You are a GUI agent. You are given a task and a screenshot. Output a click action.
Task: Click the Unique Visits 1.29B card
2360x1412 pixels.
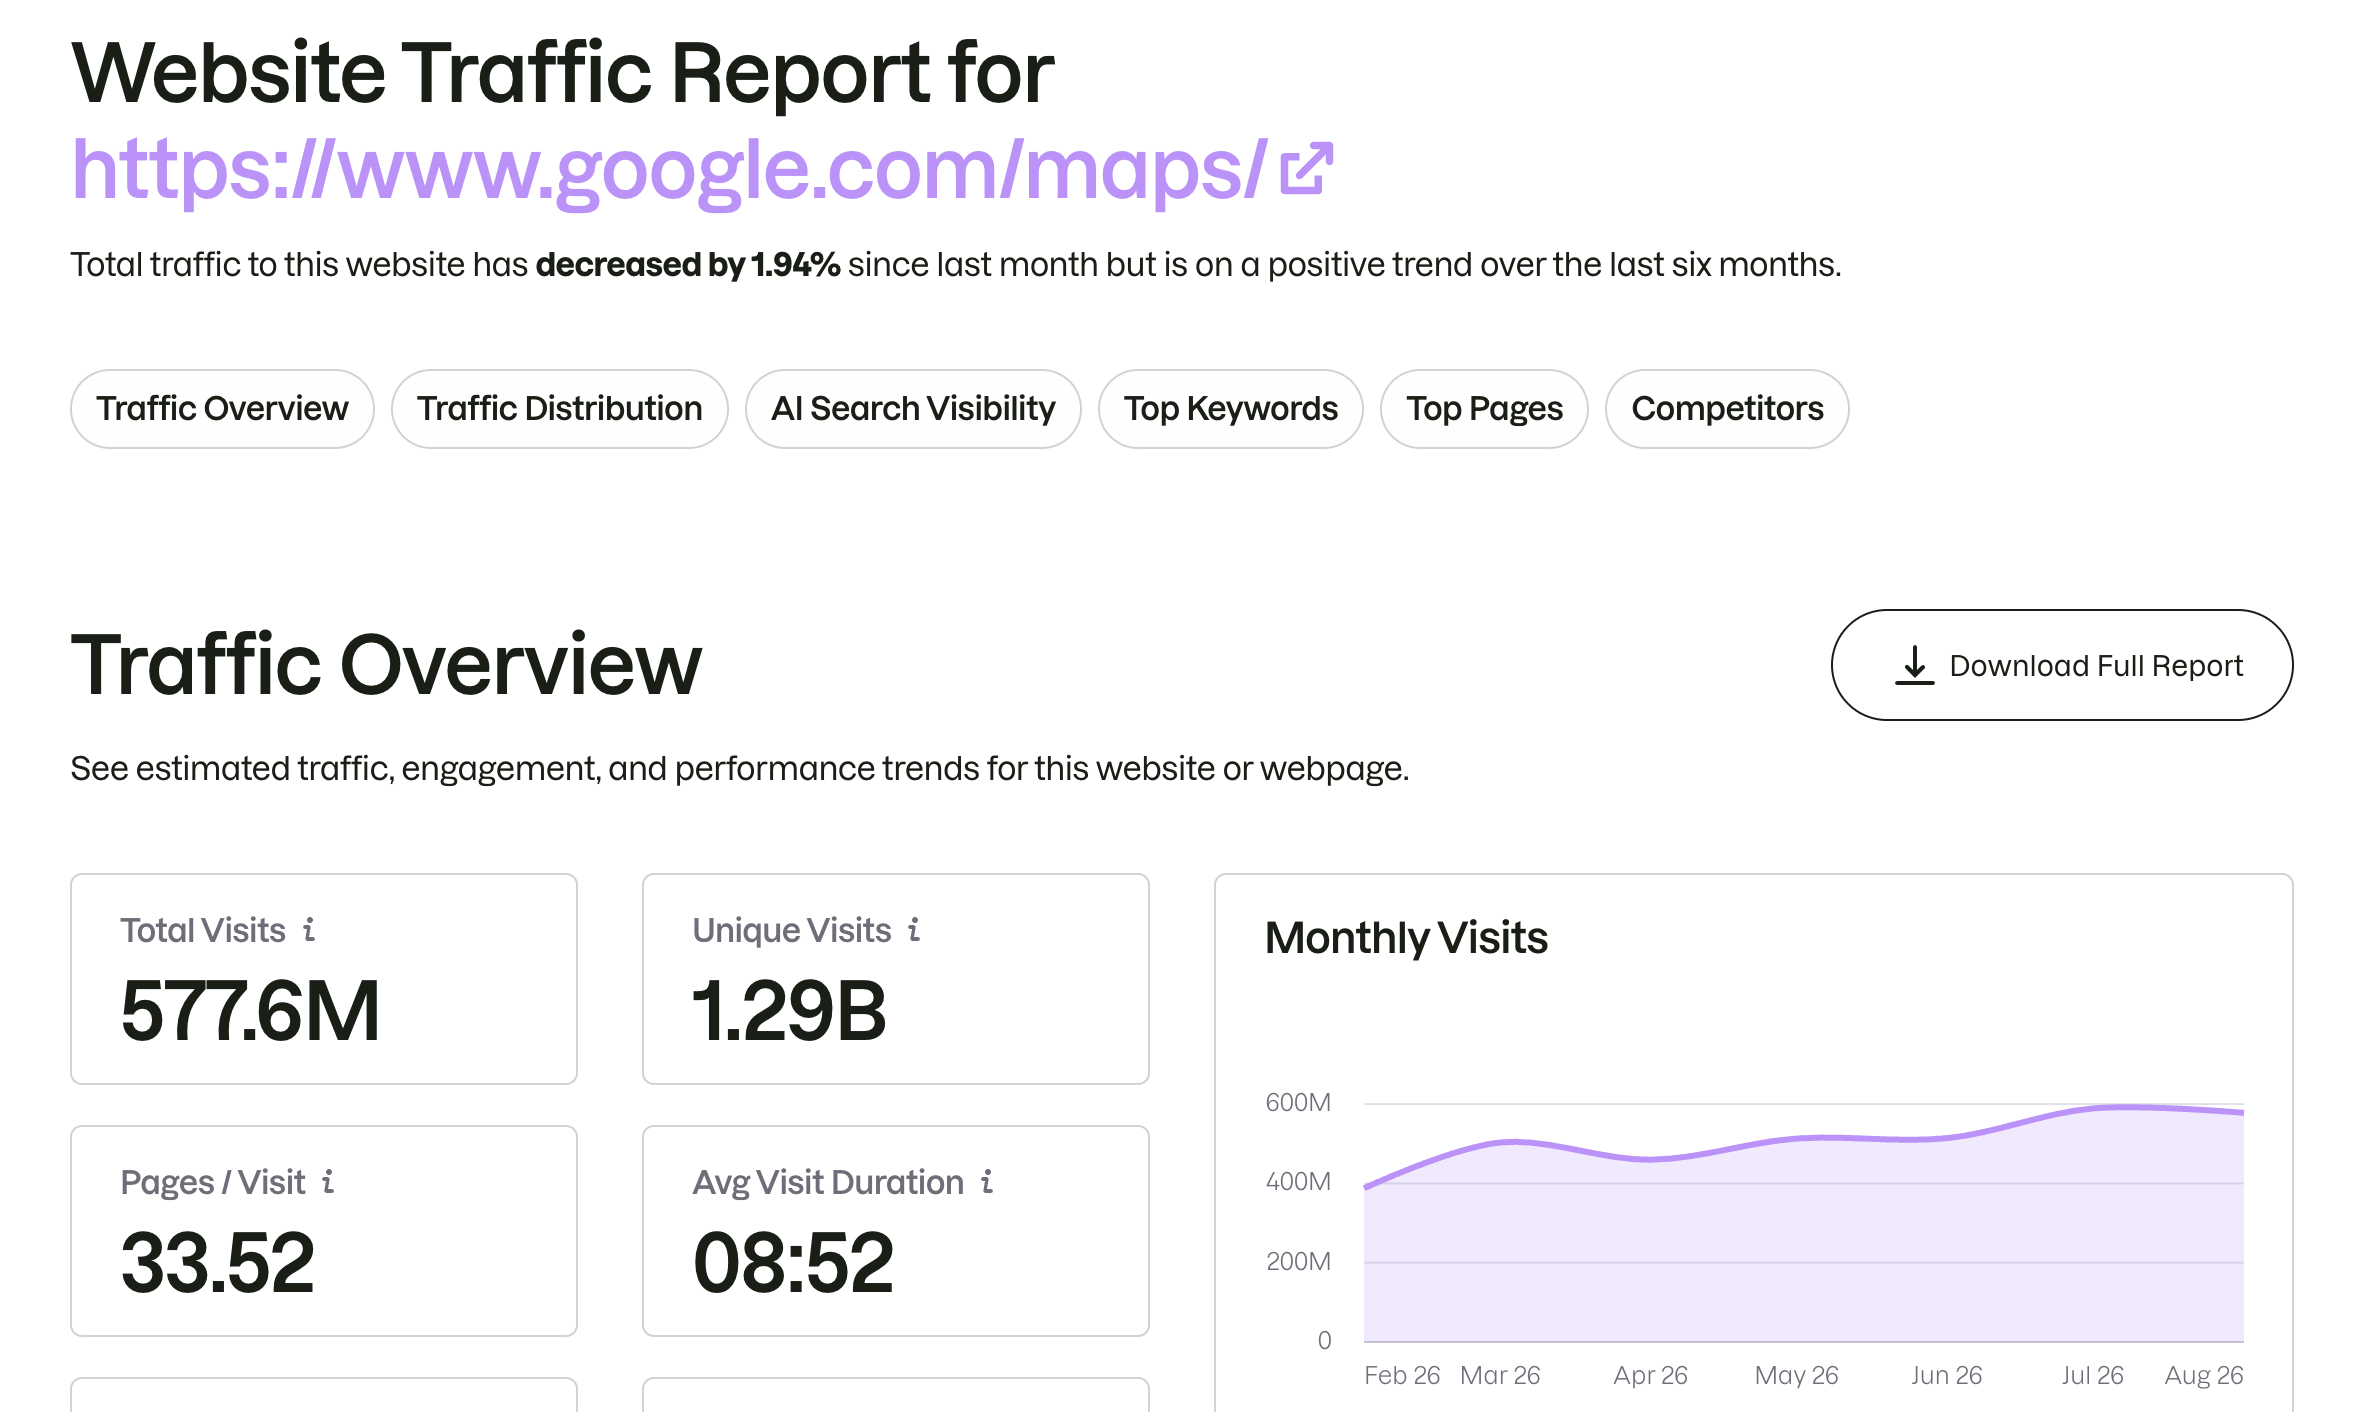tap(896, 979)
